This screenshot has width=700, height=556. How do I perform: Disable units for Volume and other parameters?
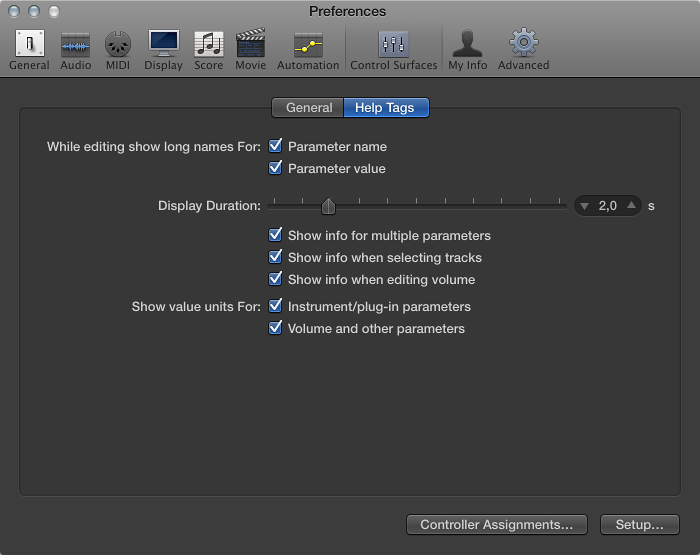pos(275,328)
